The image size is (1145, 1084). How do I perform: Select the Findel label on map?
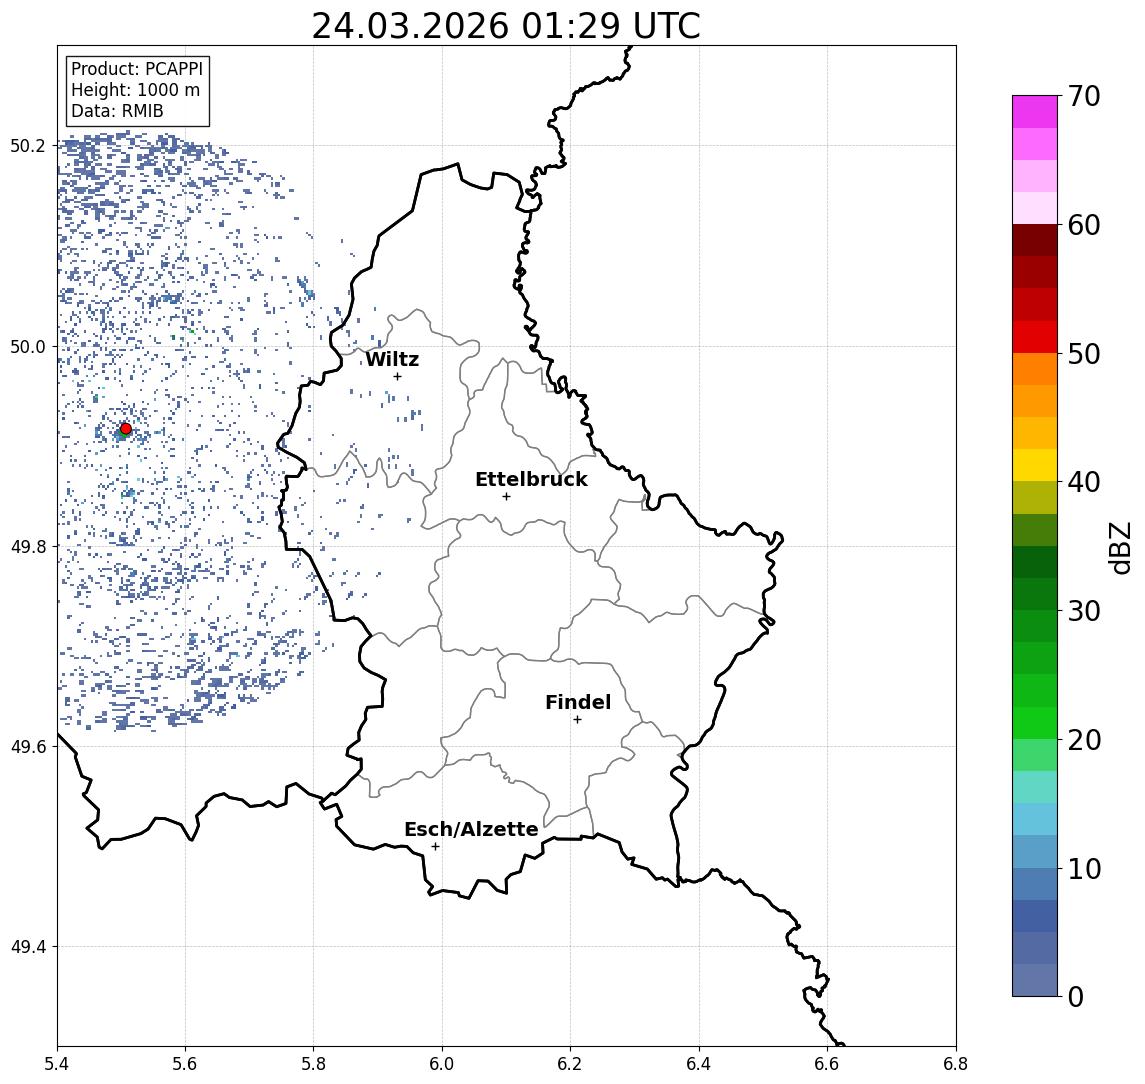(578, 702)
